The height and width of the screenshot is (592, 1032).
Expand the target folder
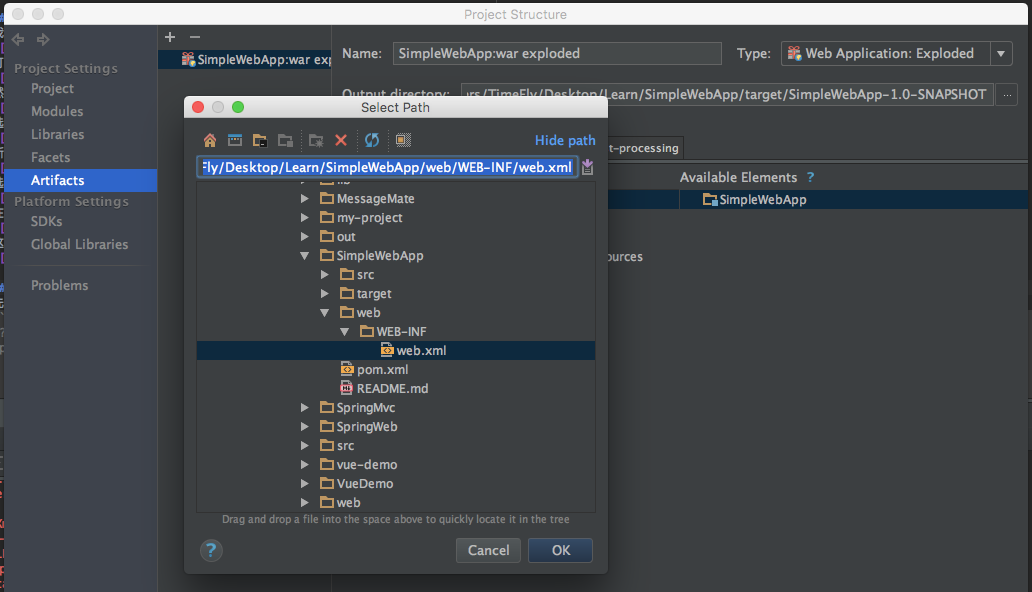[324, 294]
